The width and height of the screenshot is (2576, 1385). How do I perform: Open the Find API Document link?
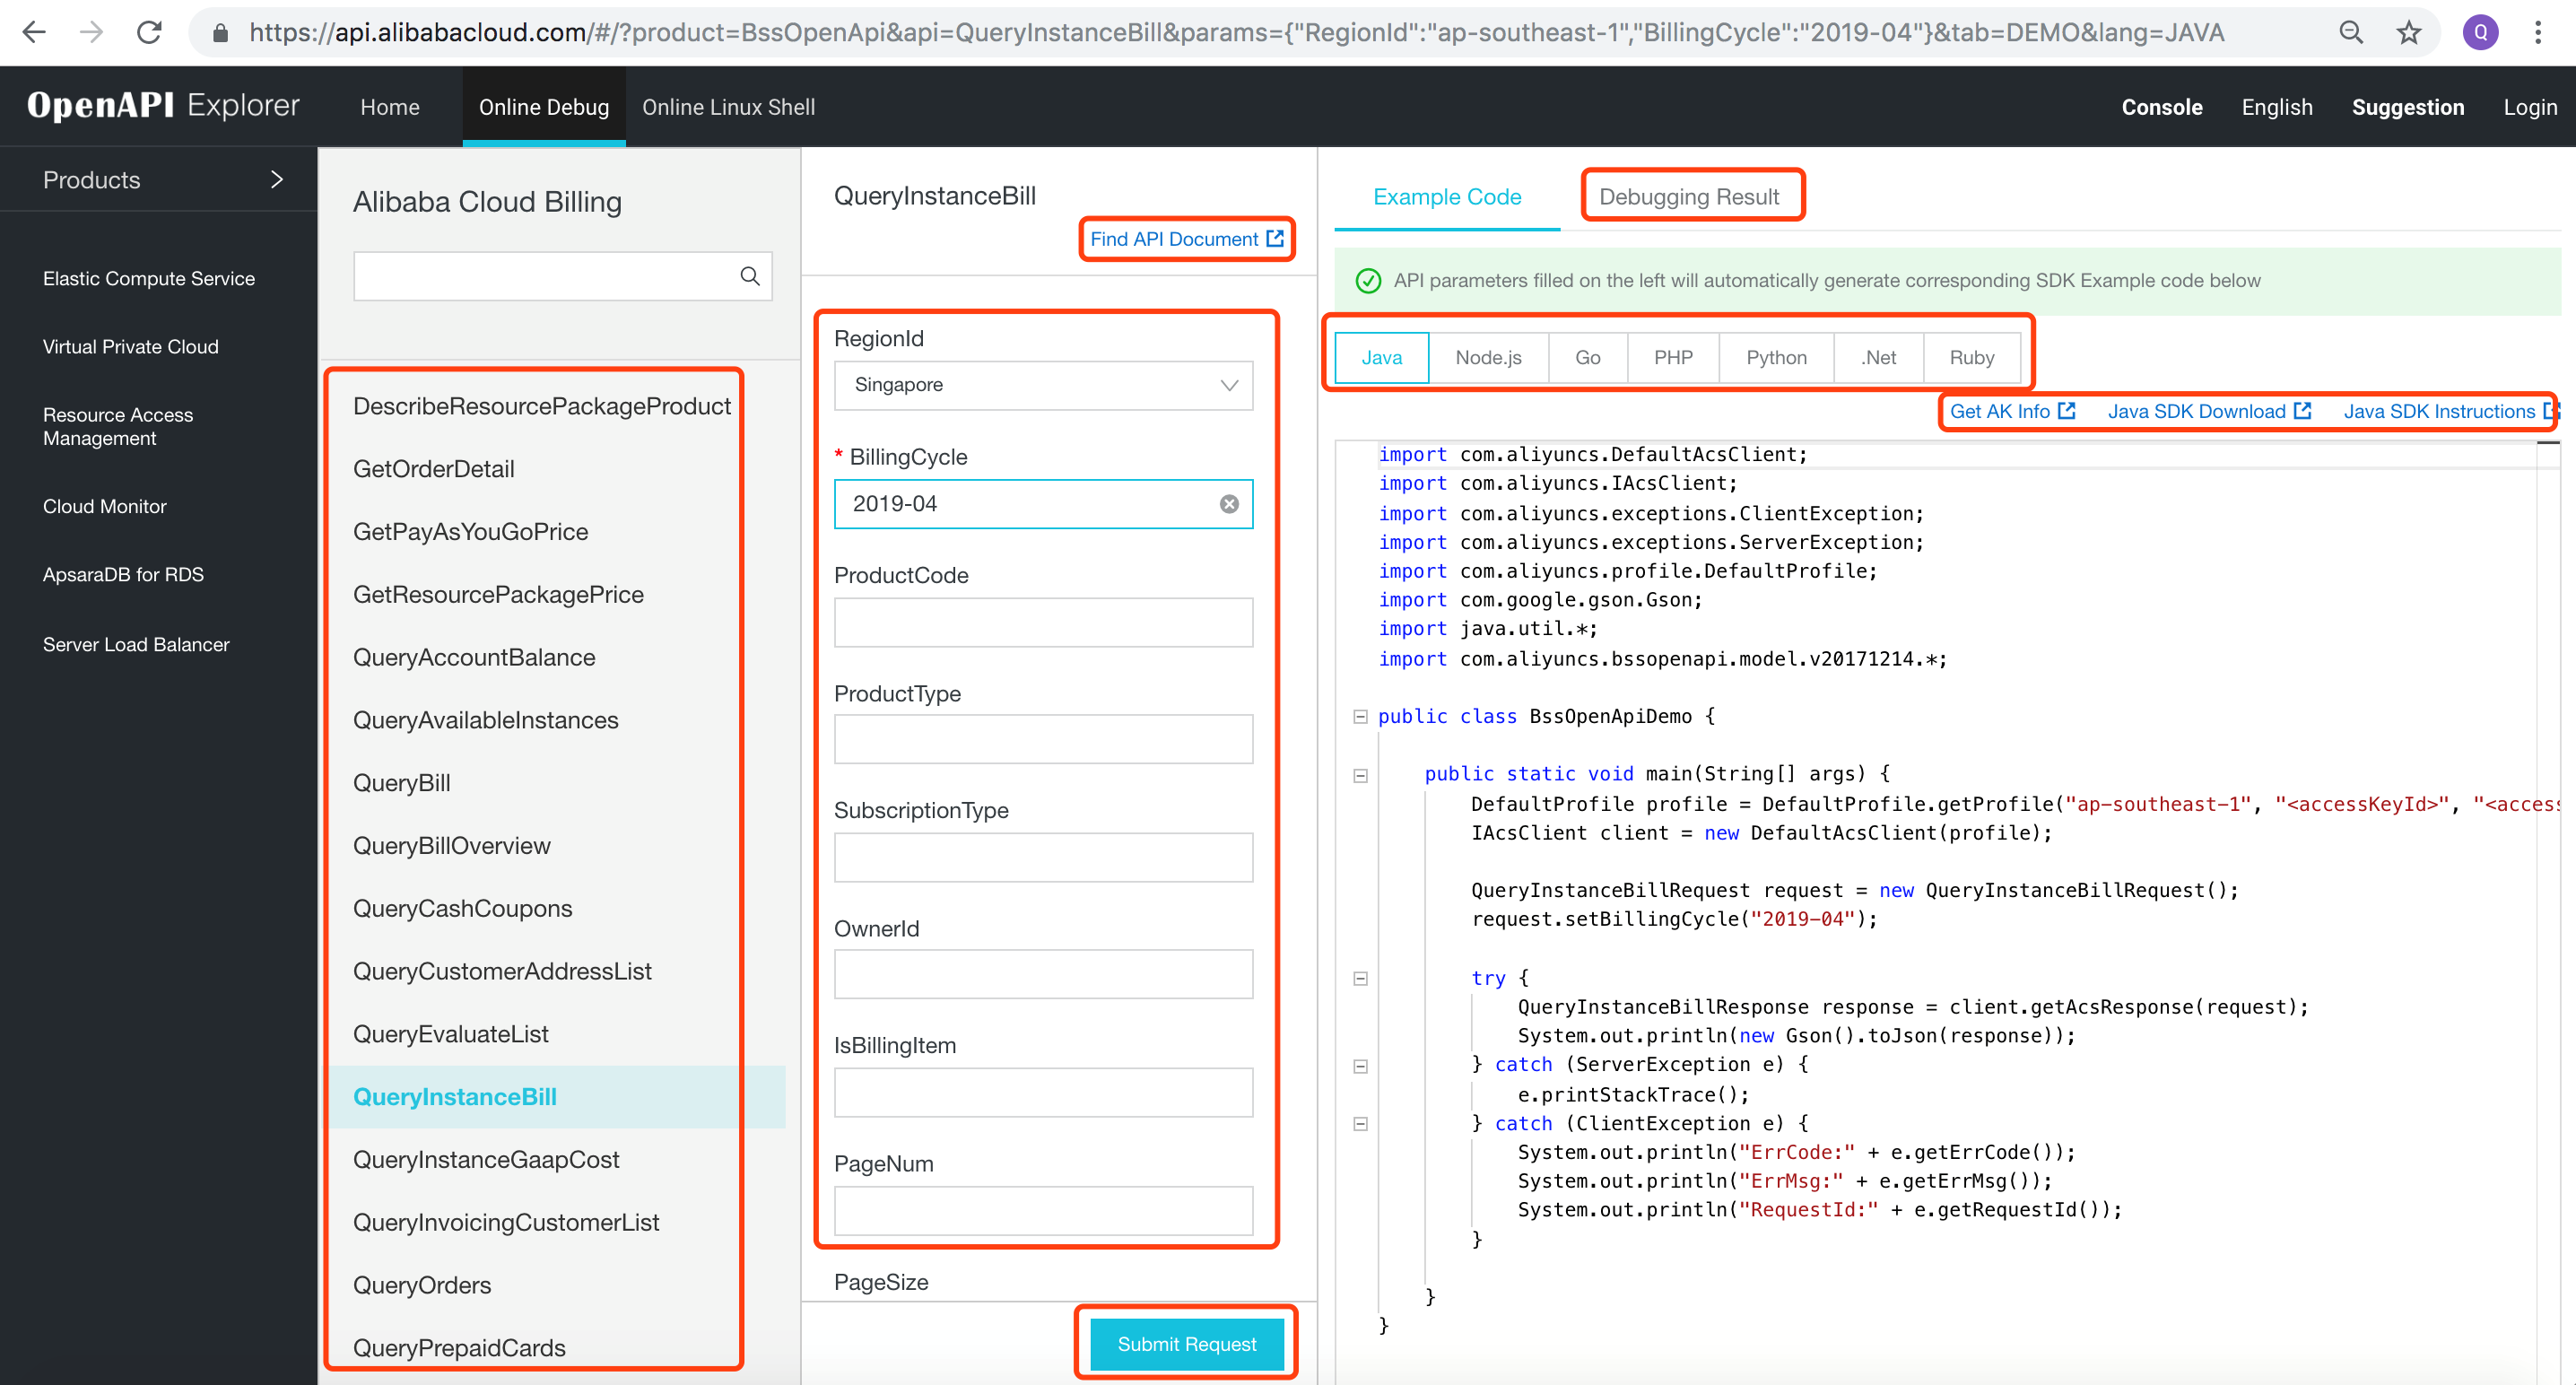pyautogui.click(x=1174, y=239)
